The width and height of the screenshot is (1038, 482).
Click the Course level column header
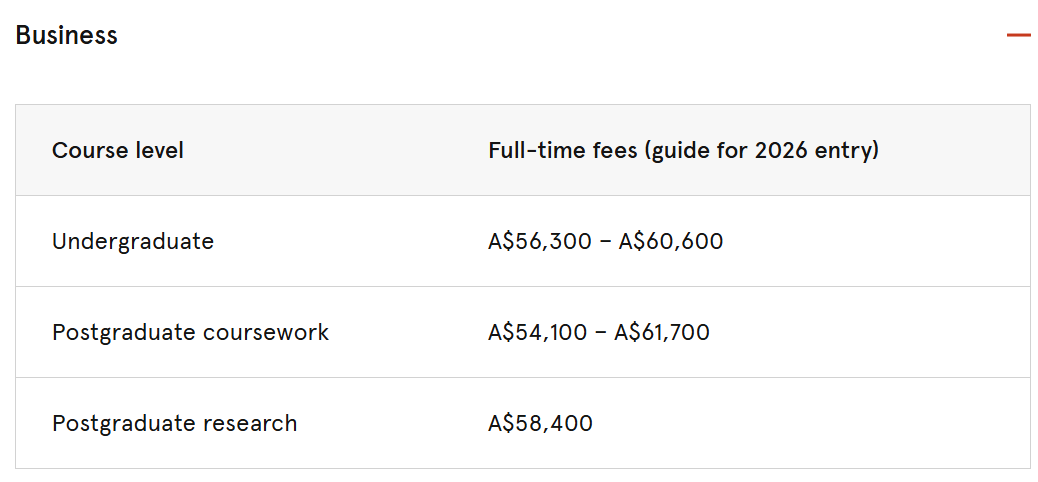[x=118, y=150]
